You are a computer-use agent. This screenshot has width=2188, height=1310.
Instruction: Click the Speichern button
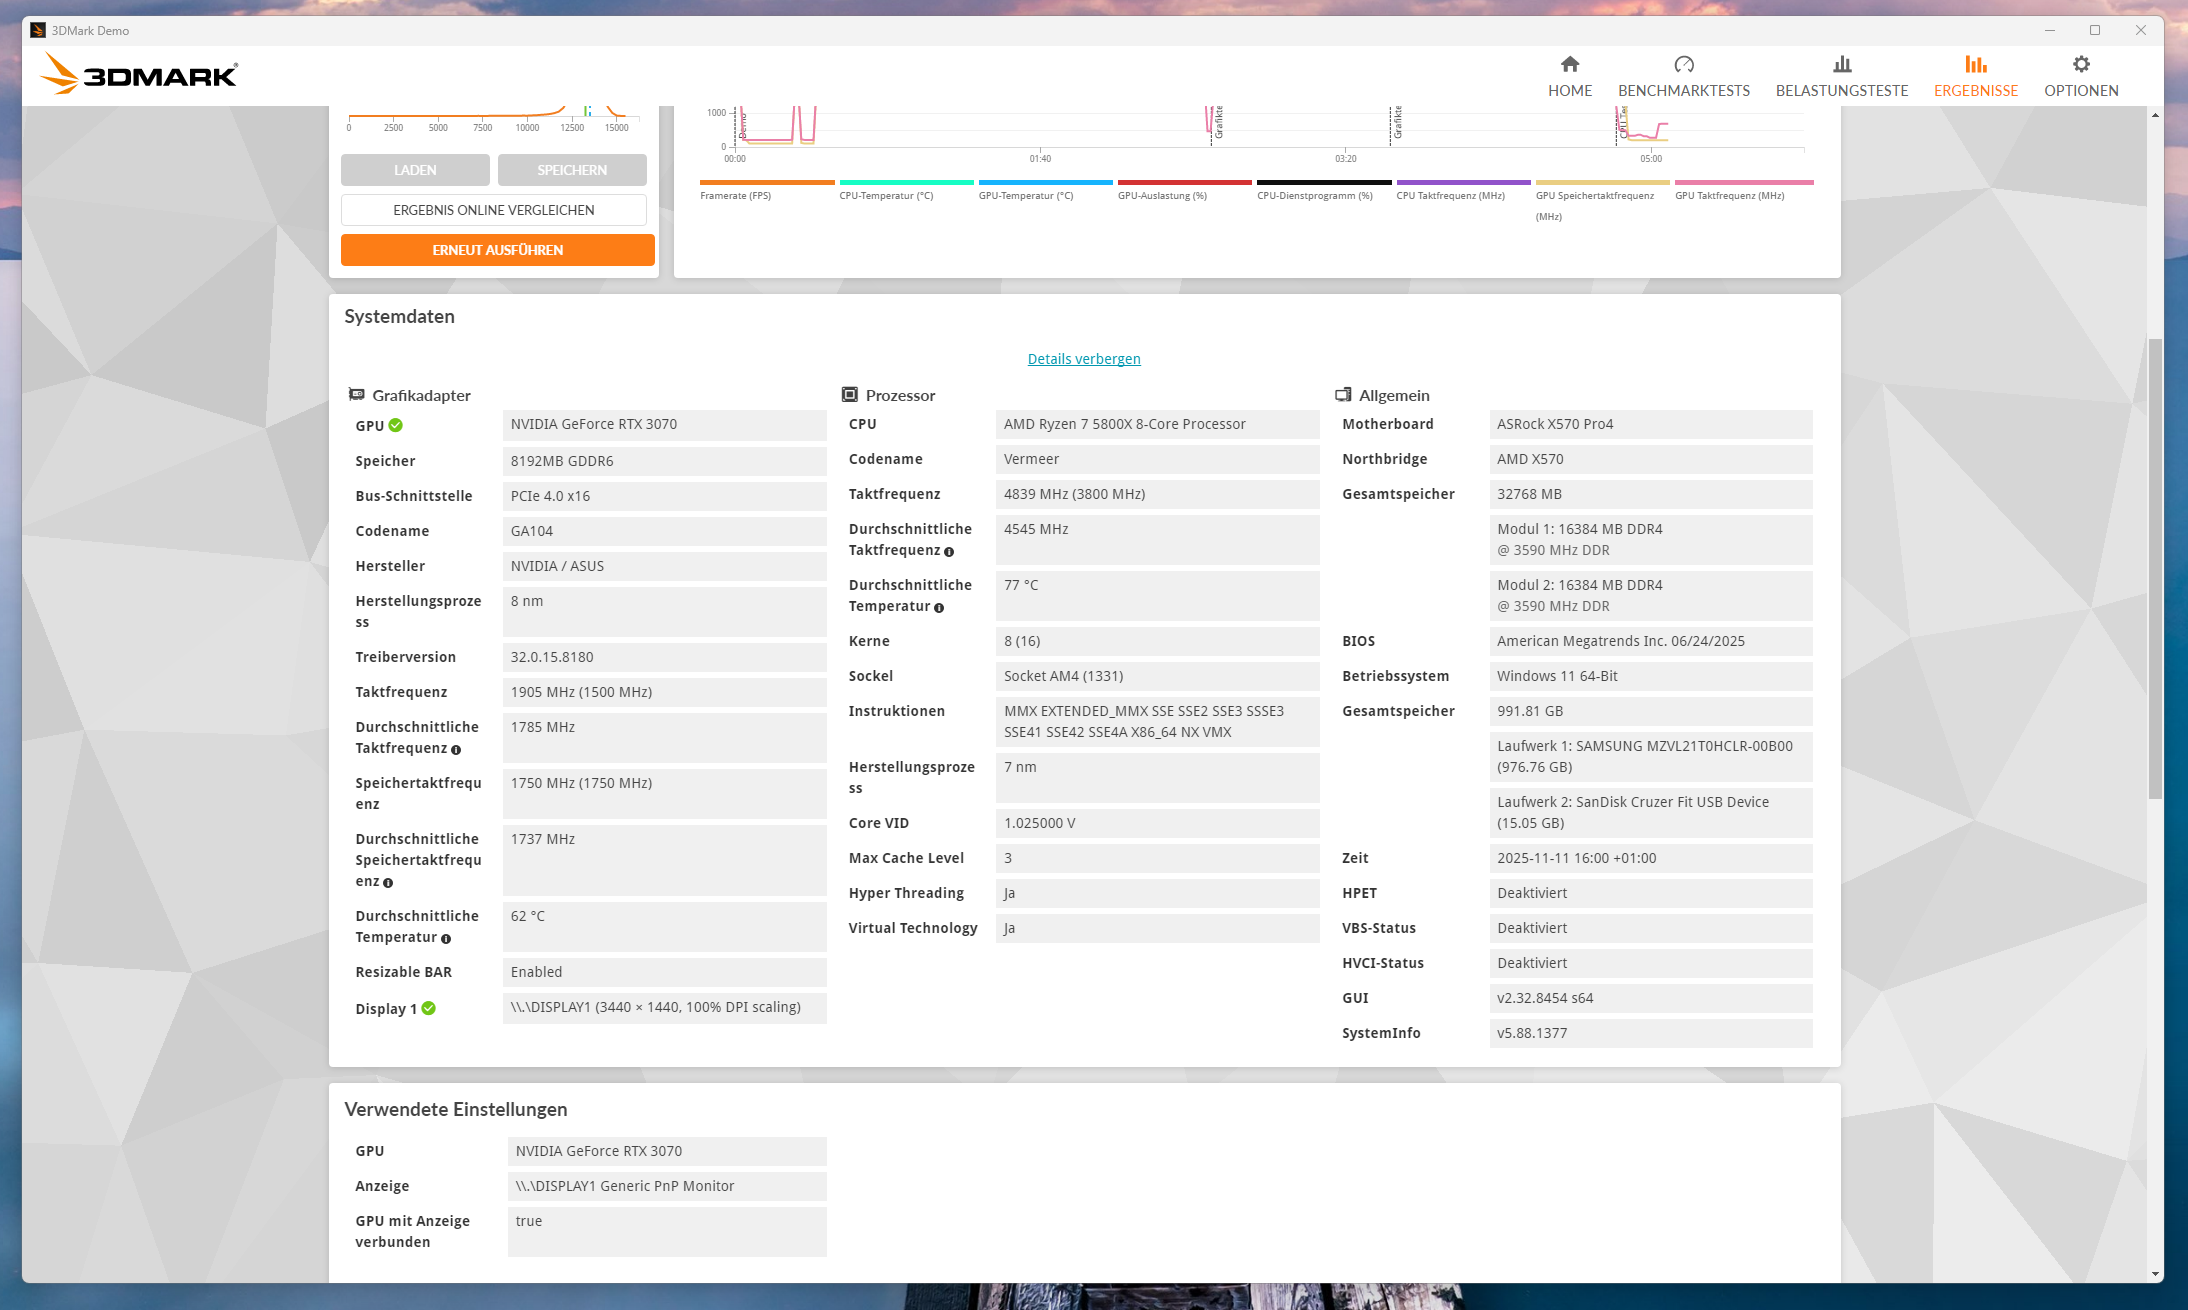click(571, 170)
